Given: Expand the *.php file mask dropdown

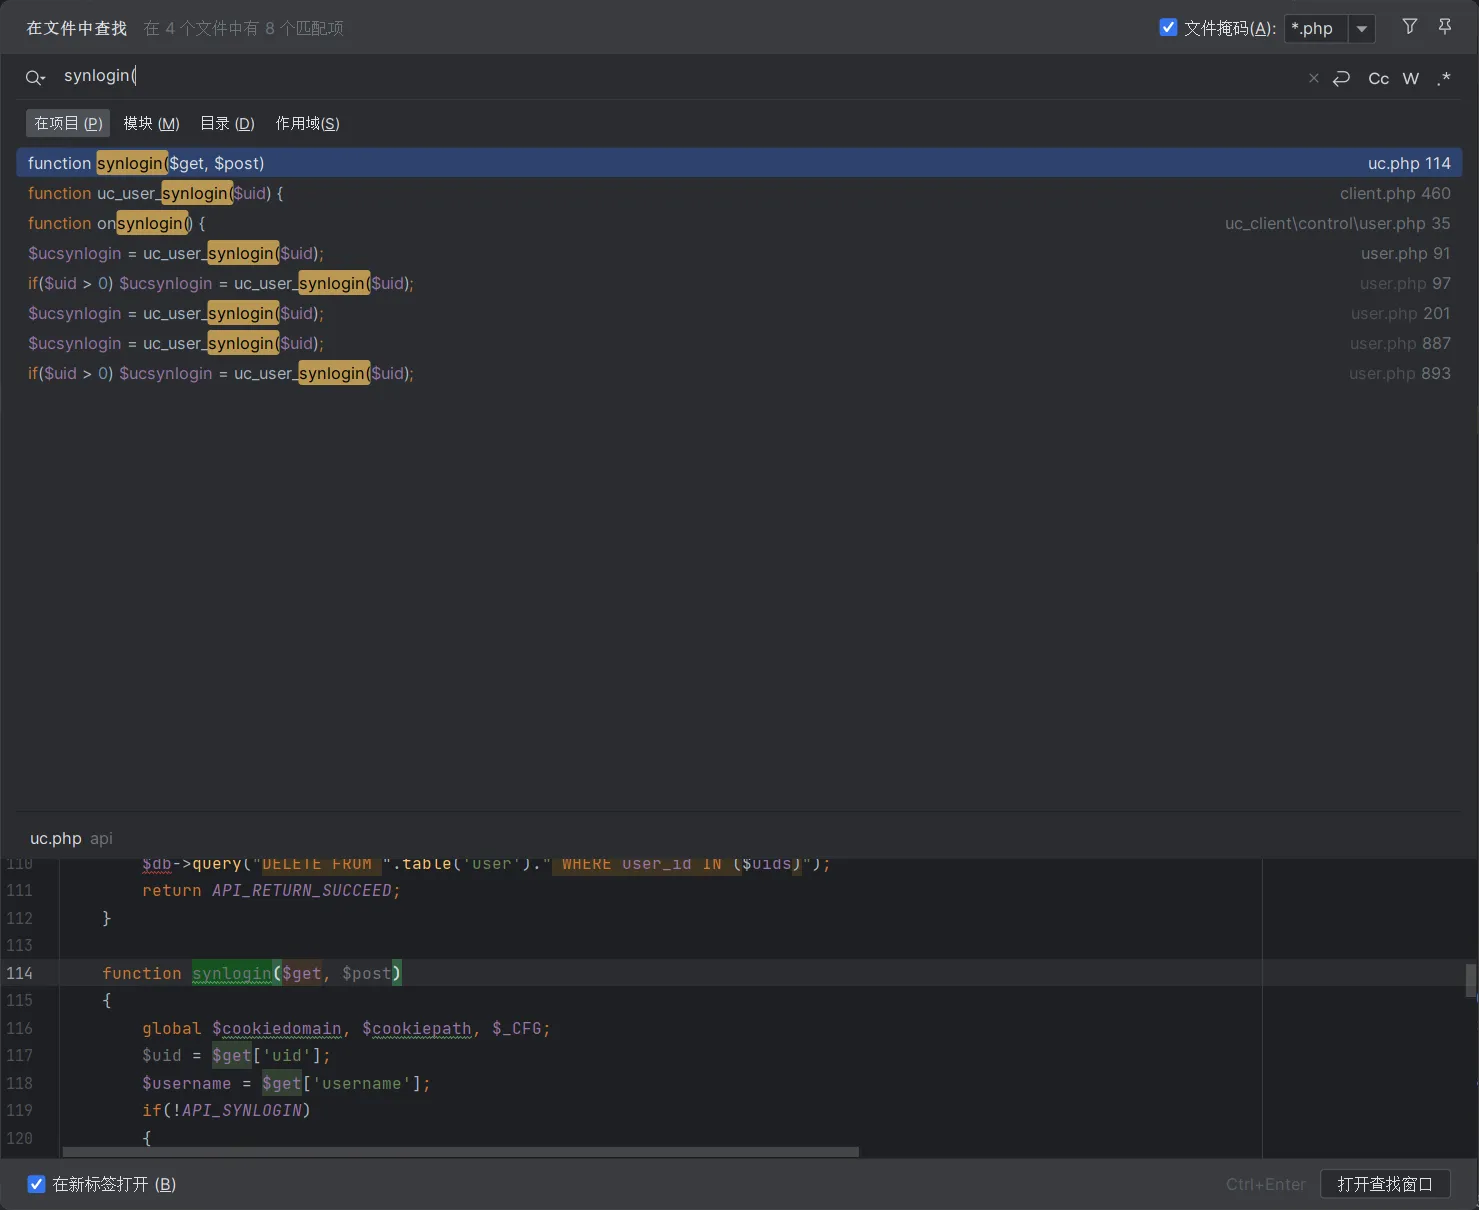Looking at the screenshot, I should 1361,28.
